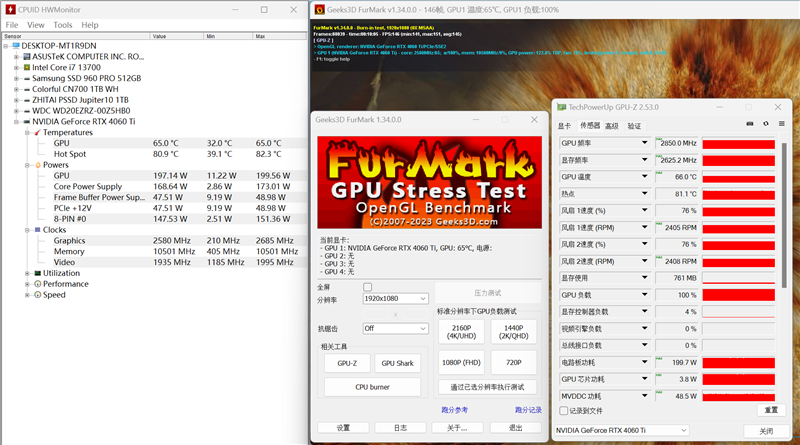The height and width of the screenshot is (445, 800).
Task: Click the Value column header in HWMonitor
Action: pos(177,36)
